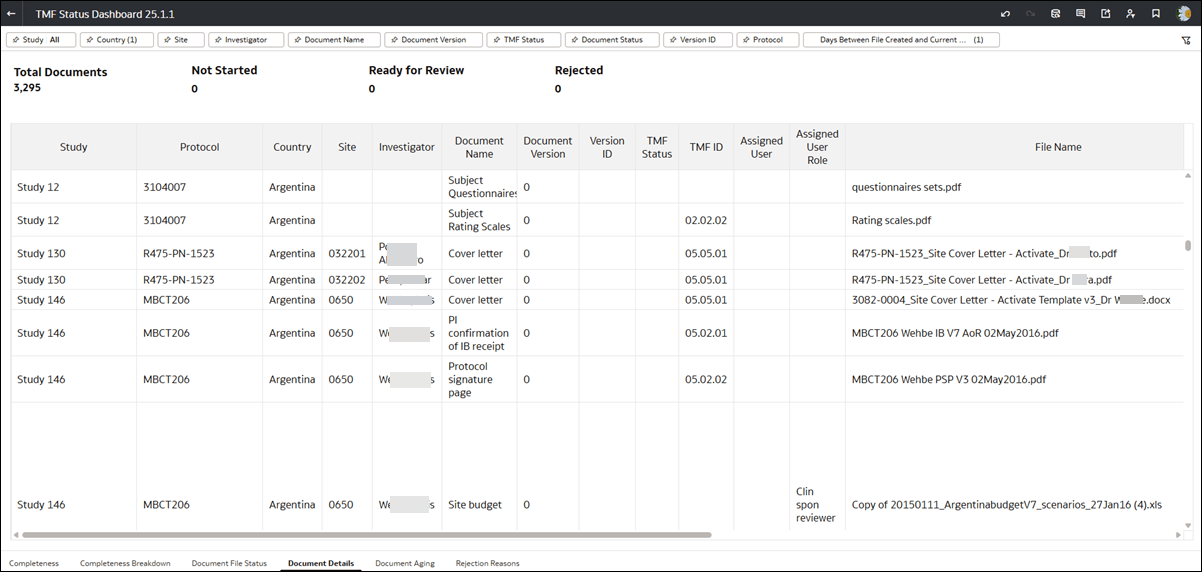The image size is (1202, 572).
Task: Click the Study column header
Action: pos(74,147)
